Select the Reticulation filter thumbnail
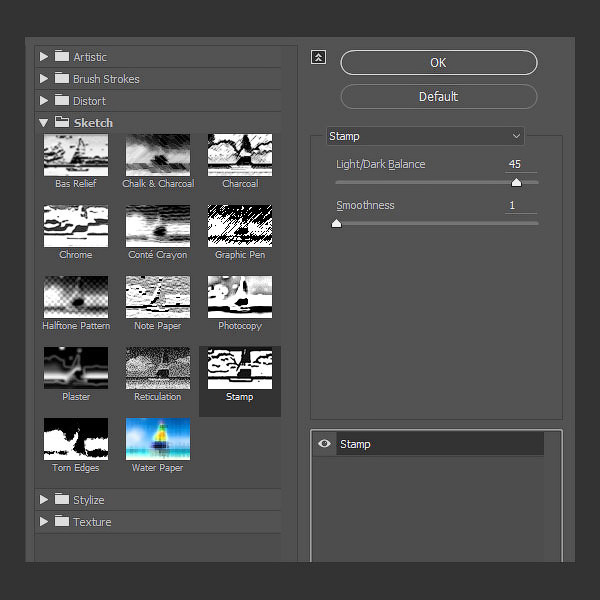 [158, 368]
